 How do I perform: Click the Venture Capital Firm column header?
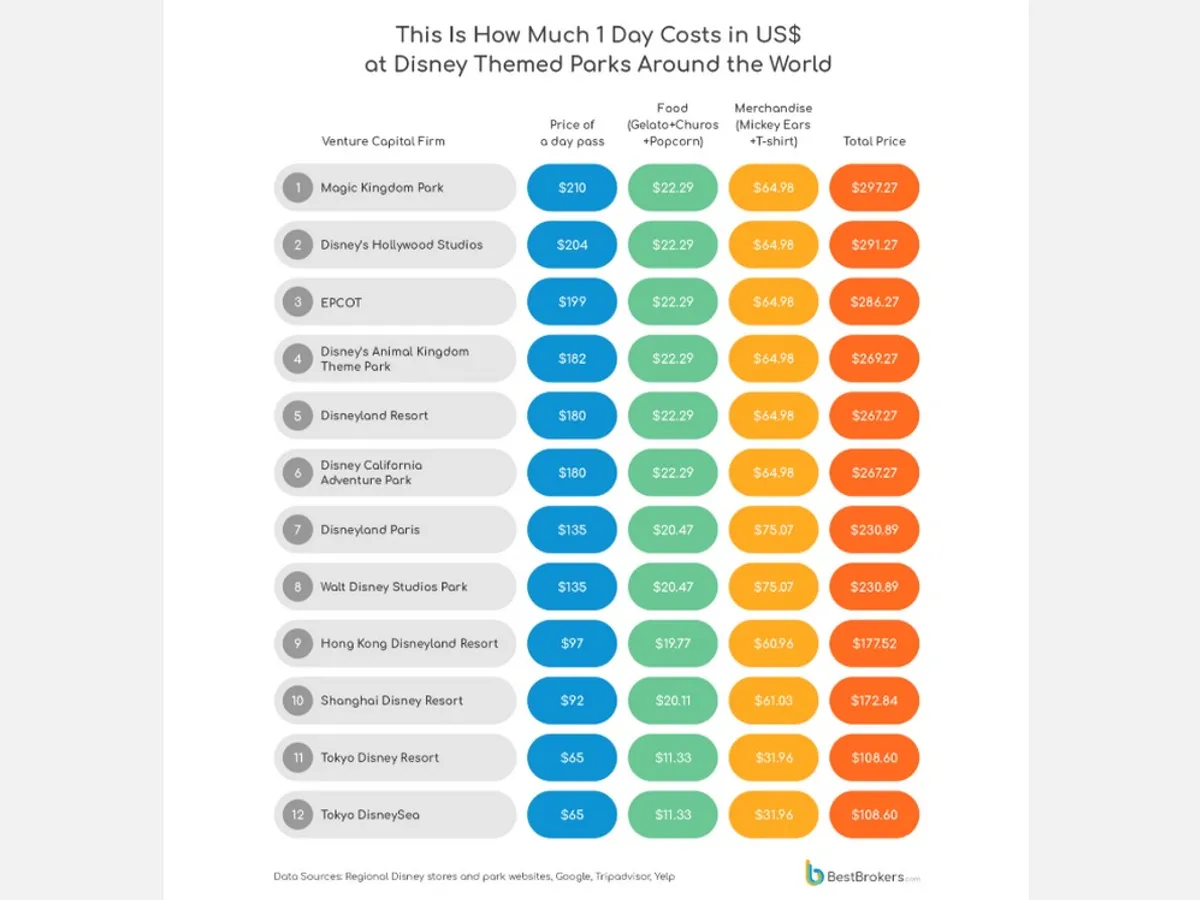[x=383, y=141]
